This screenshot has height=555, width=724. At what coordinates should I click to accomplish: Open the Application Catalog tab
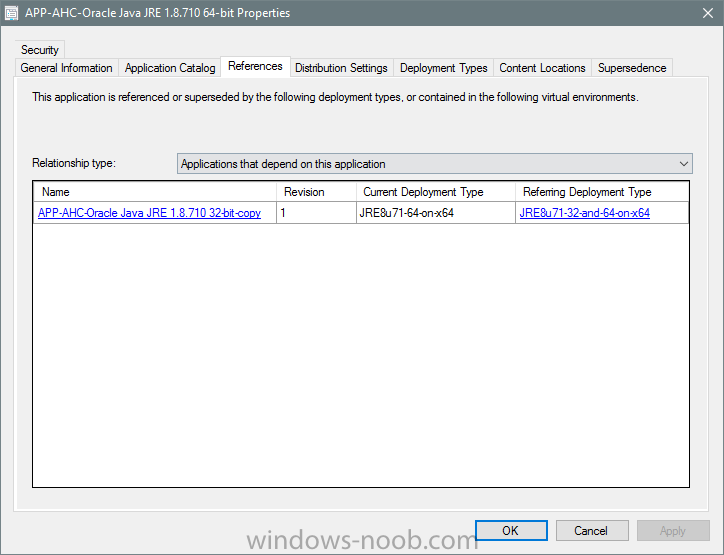[x=170, y=68]
